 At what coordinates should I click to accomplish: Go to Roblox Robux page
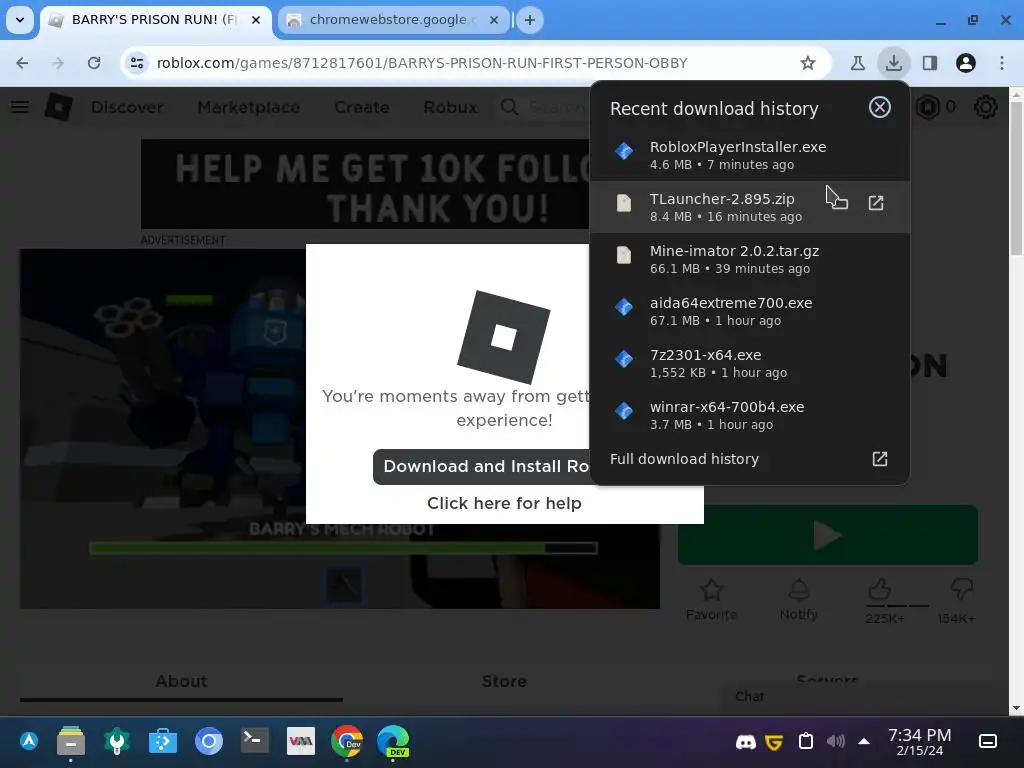(450, 107)
